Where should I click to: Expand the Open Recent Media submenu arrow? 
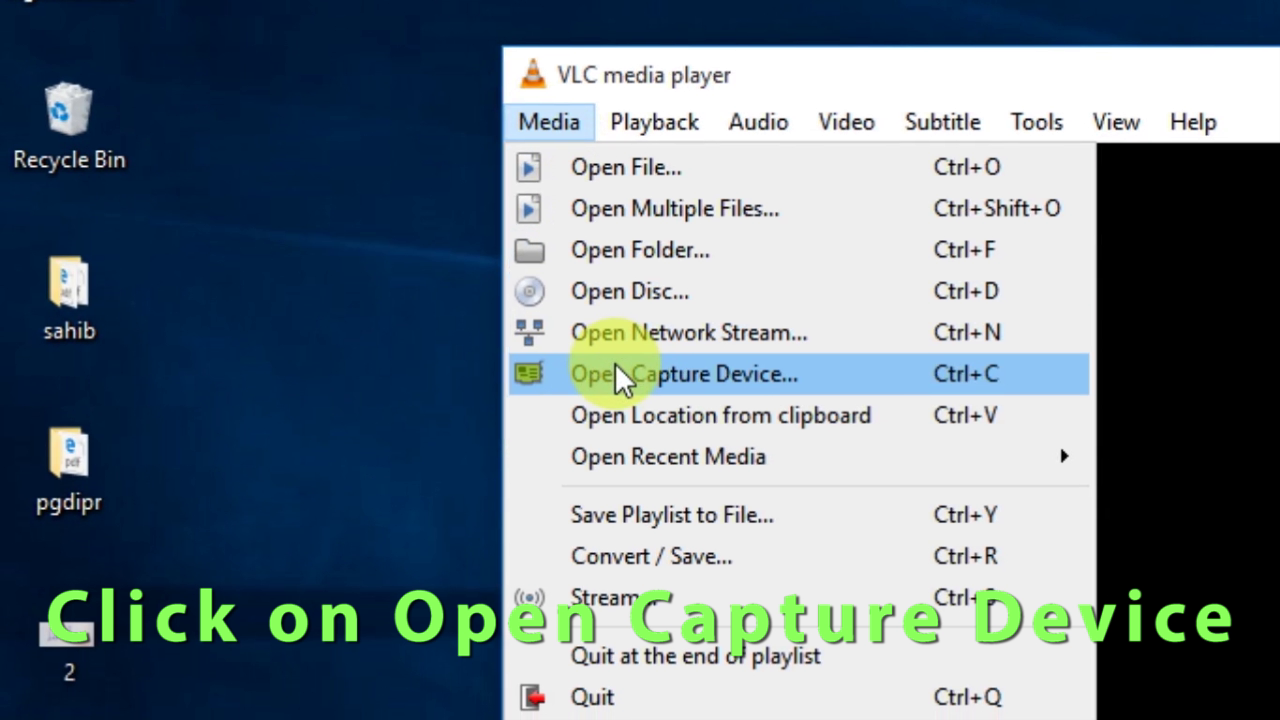[x=1064, y=456]
